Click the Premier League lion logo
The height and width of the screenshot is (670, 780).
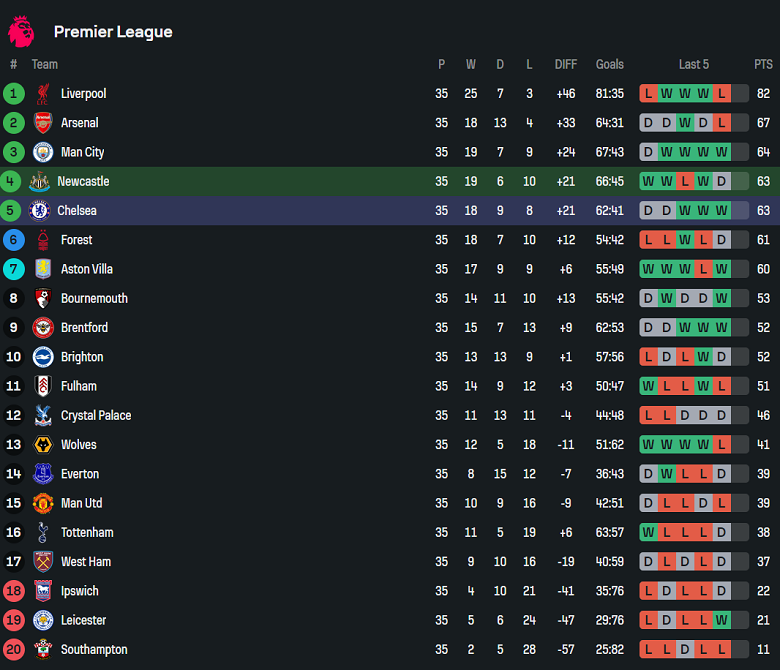pyautogui.click(x=21, y=31)
